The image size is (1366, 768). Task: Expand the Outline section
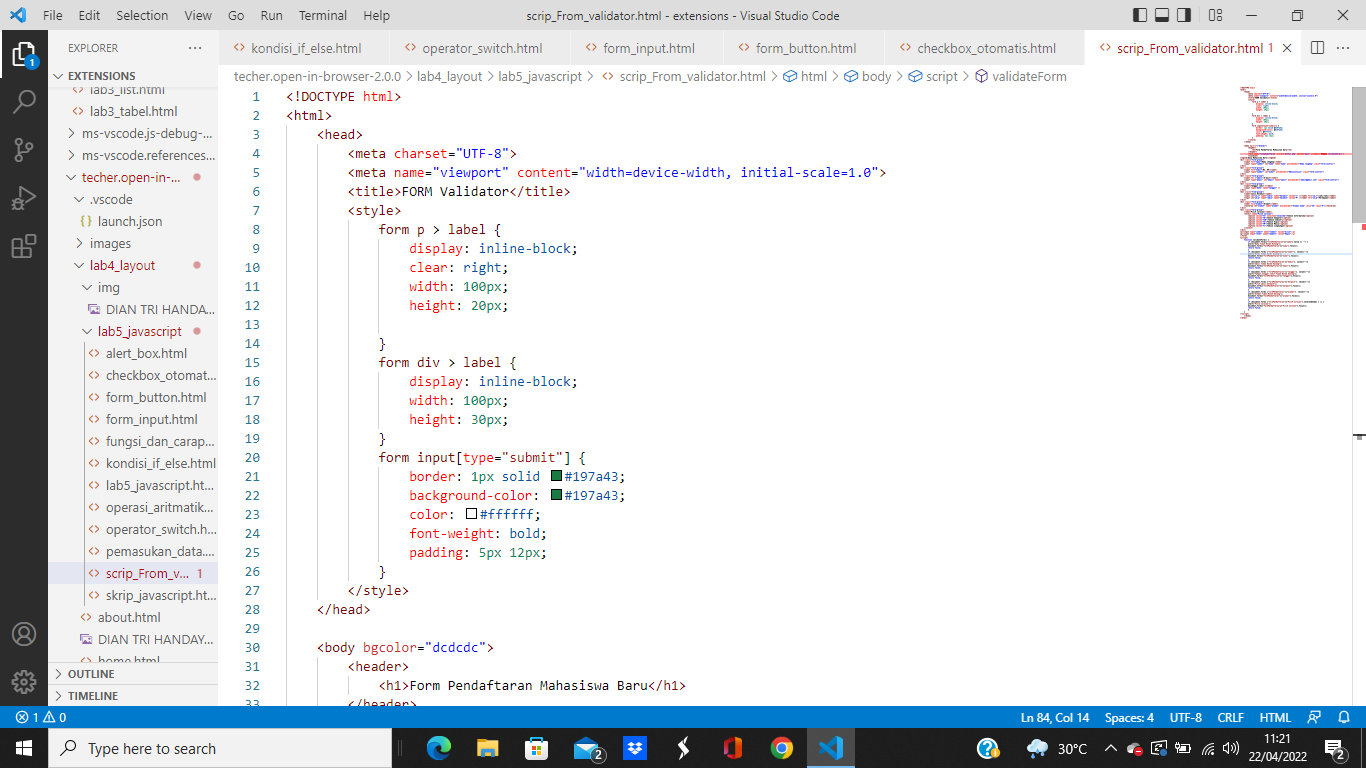tap(90, 673)
